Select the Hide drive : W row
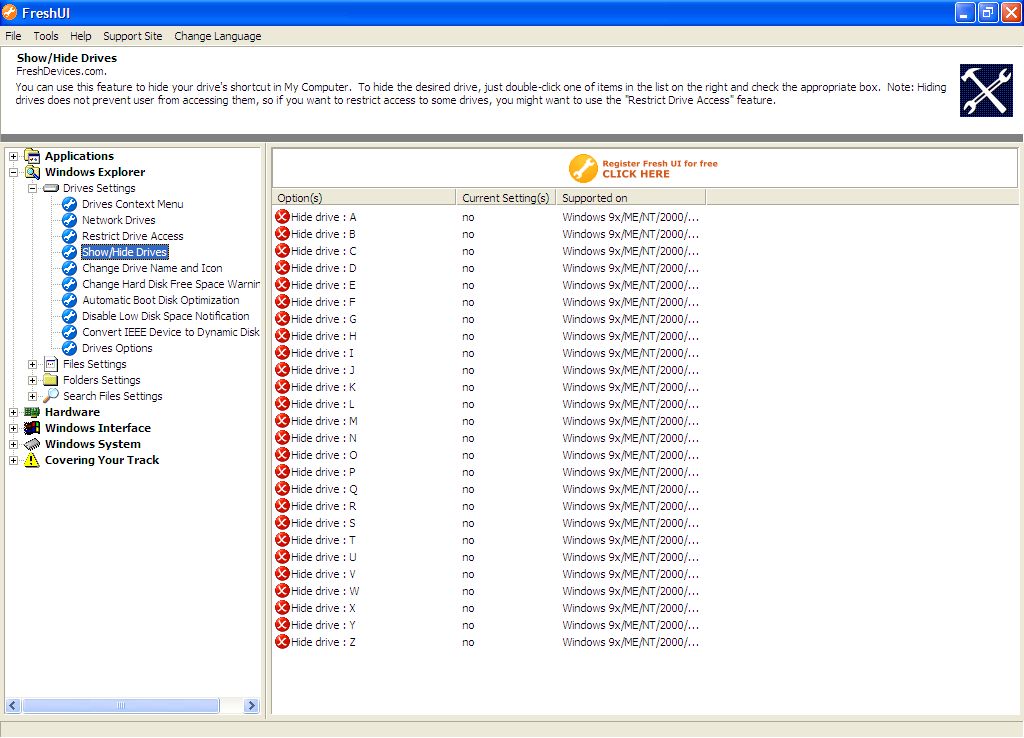Image resolution: width=1024 pixels, height=738 pixels. tap(488, 590)
